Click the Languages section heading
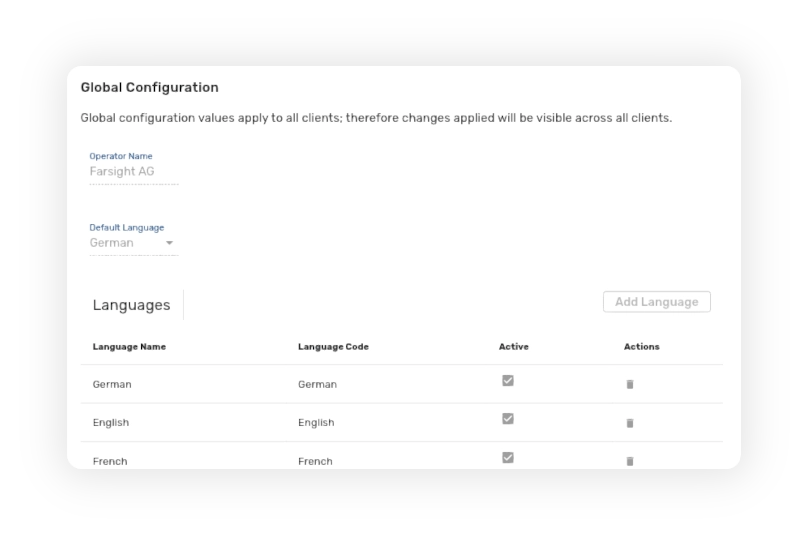 131,305
